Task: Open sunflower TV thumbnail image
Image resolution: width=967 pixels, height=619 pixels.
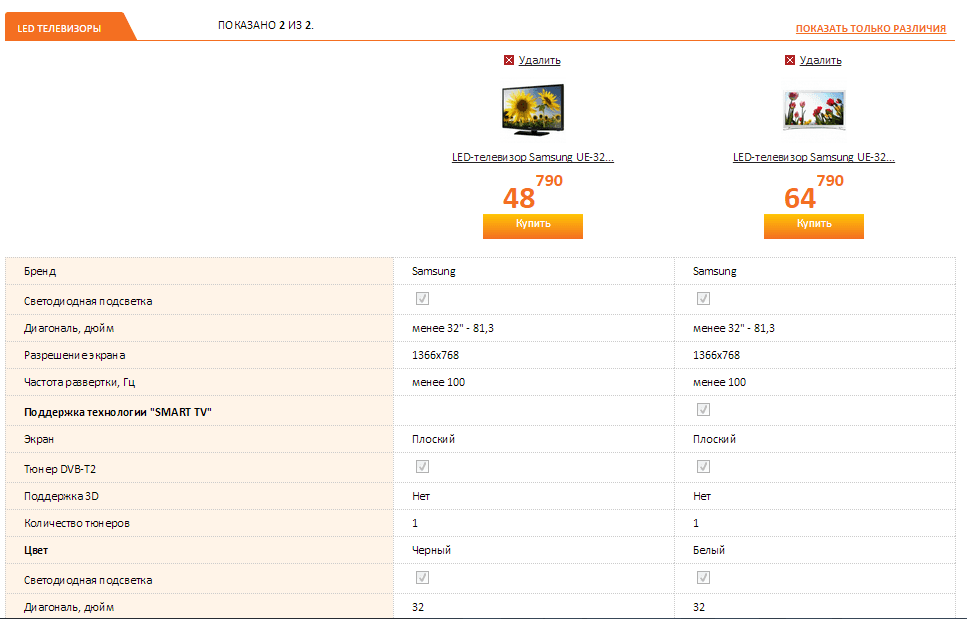Action: point(533,109)
